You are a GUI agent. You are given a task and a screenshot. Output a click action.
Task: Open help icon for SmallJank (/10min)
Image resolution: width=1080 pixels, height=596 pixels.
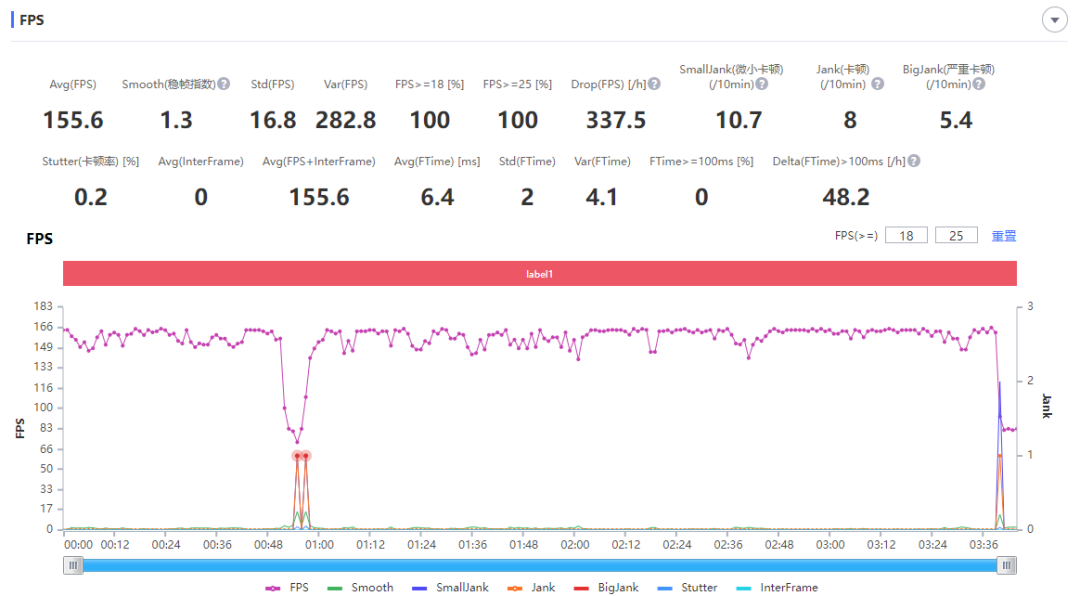762,84
